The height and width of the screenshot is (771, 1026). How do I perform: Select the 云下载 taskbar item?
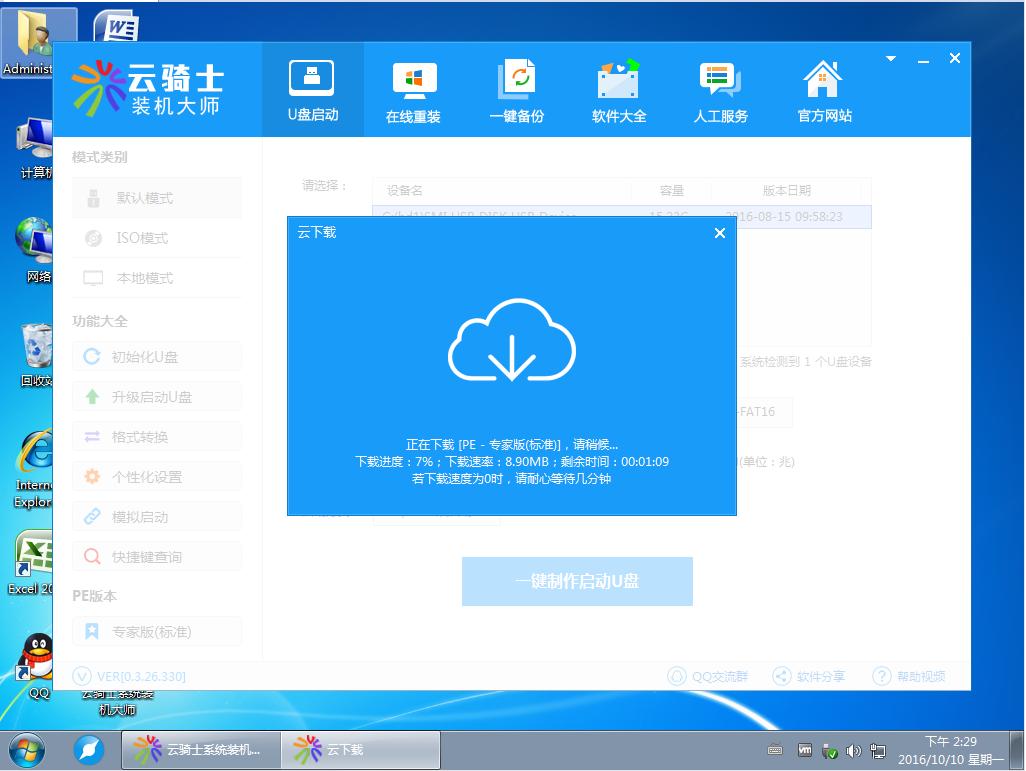click(x=360, y=749)
